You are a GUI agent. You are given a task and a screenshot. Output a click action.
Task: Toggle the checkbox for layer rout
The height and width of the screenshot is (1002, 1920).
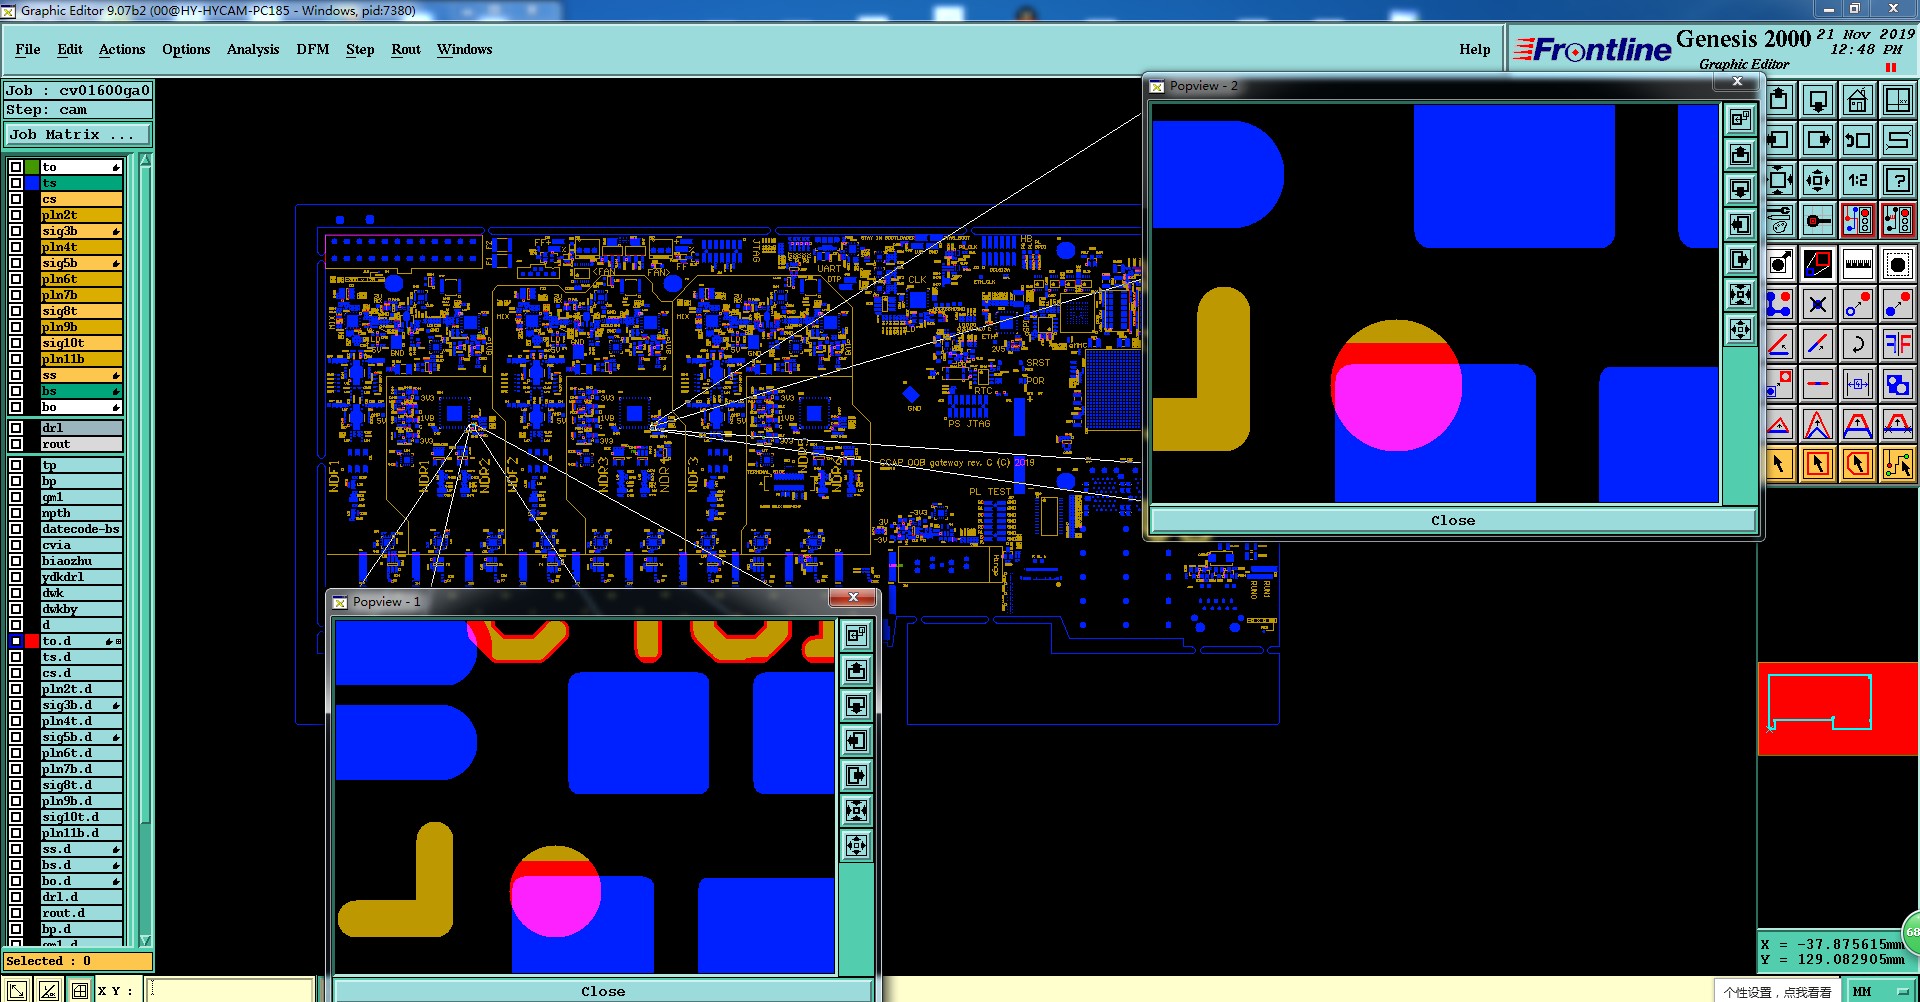(x=16, y=444)
